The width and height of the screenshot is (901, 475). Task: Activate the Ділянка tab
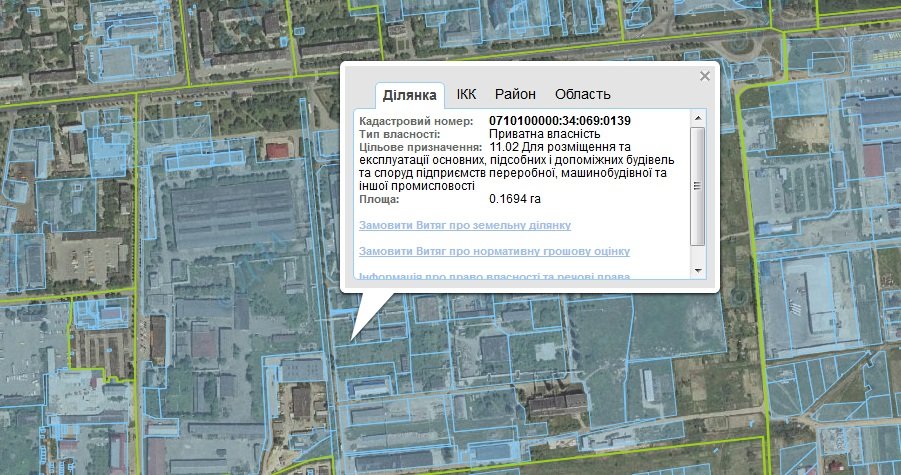(410, 95)
